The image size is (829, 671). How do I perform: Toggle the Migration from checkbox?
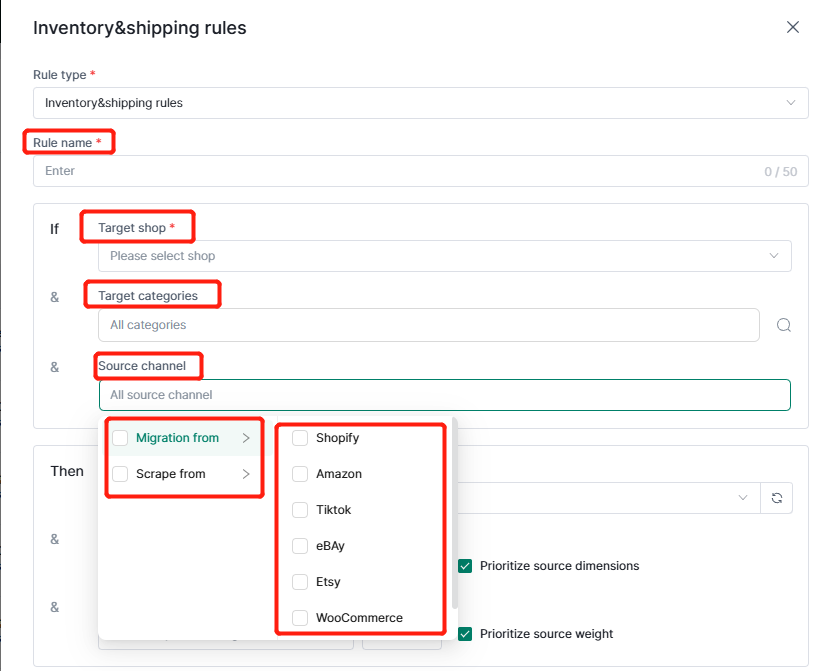click(120, 438)
